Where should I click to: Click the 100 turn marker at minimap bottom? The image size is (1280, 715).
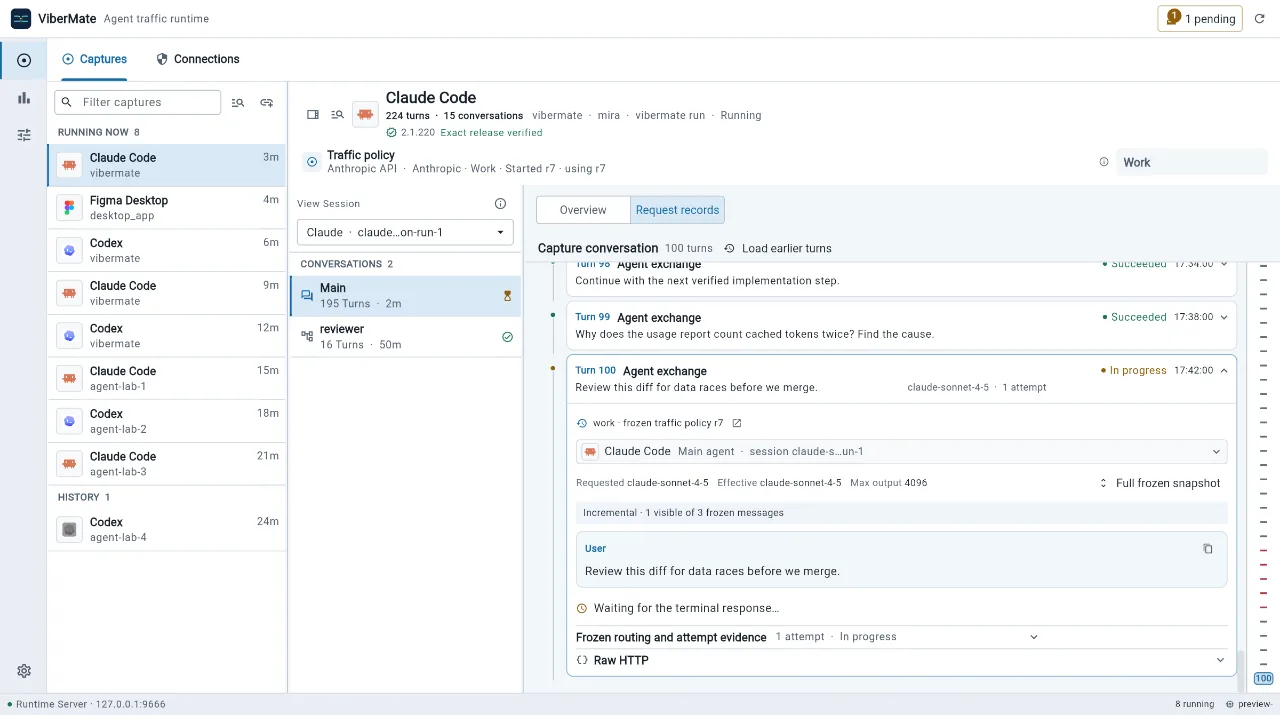pos(1263,678)
